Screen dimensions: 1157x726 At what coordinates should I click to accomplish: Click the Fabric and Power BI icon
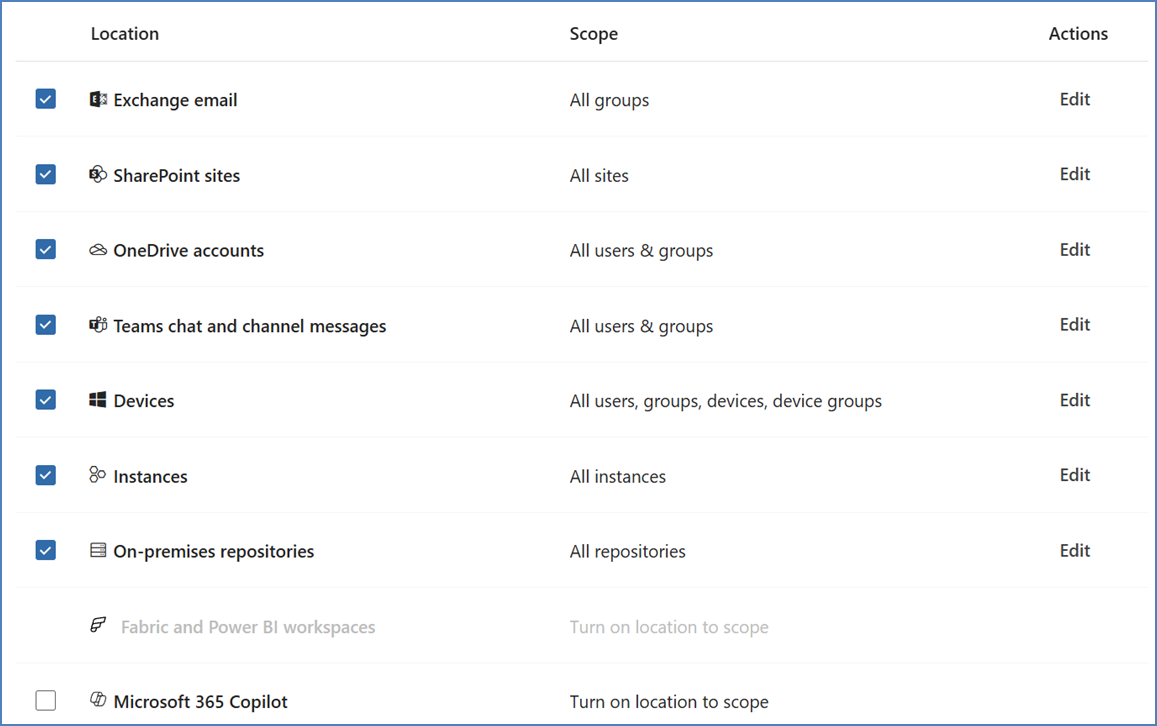click(x=98, y=626)
